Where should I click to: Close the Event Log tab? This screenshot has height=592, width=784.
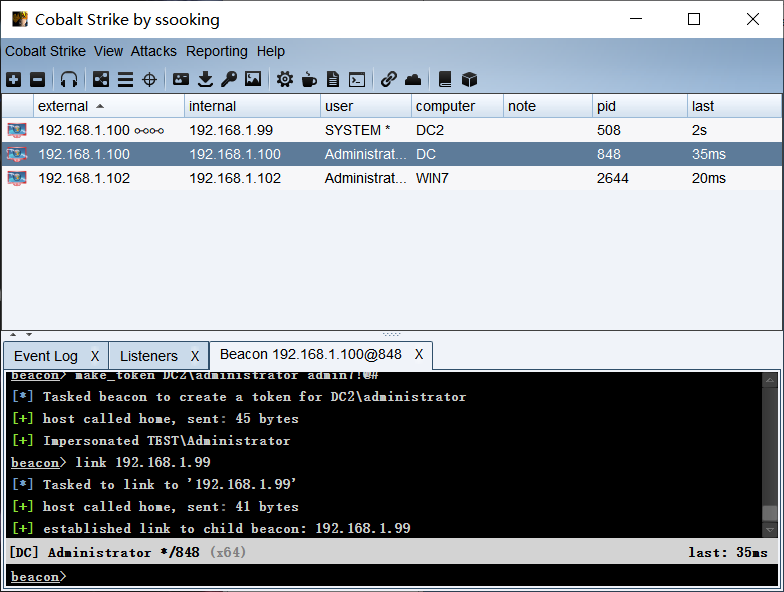tap(94, 356)
